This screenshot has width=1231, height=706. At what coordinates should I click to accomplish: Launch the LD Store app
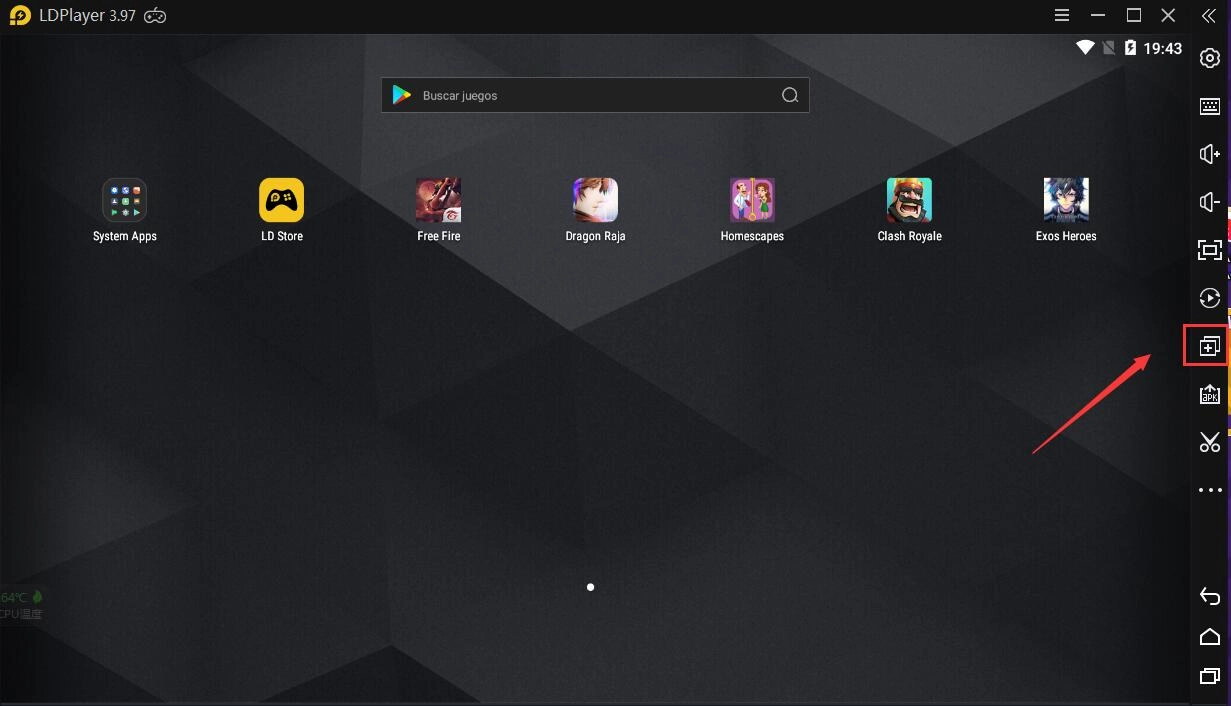281,201
